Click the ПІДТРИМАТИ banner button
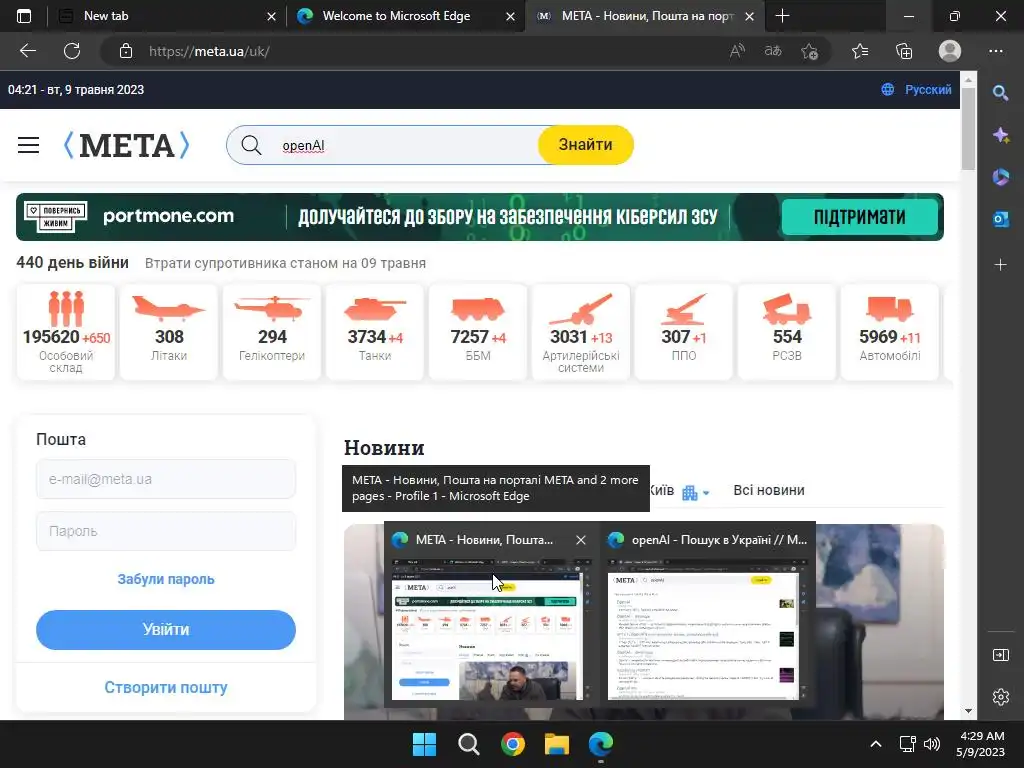1024x768 pixels. 859,217
